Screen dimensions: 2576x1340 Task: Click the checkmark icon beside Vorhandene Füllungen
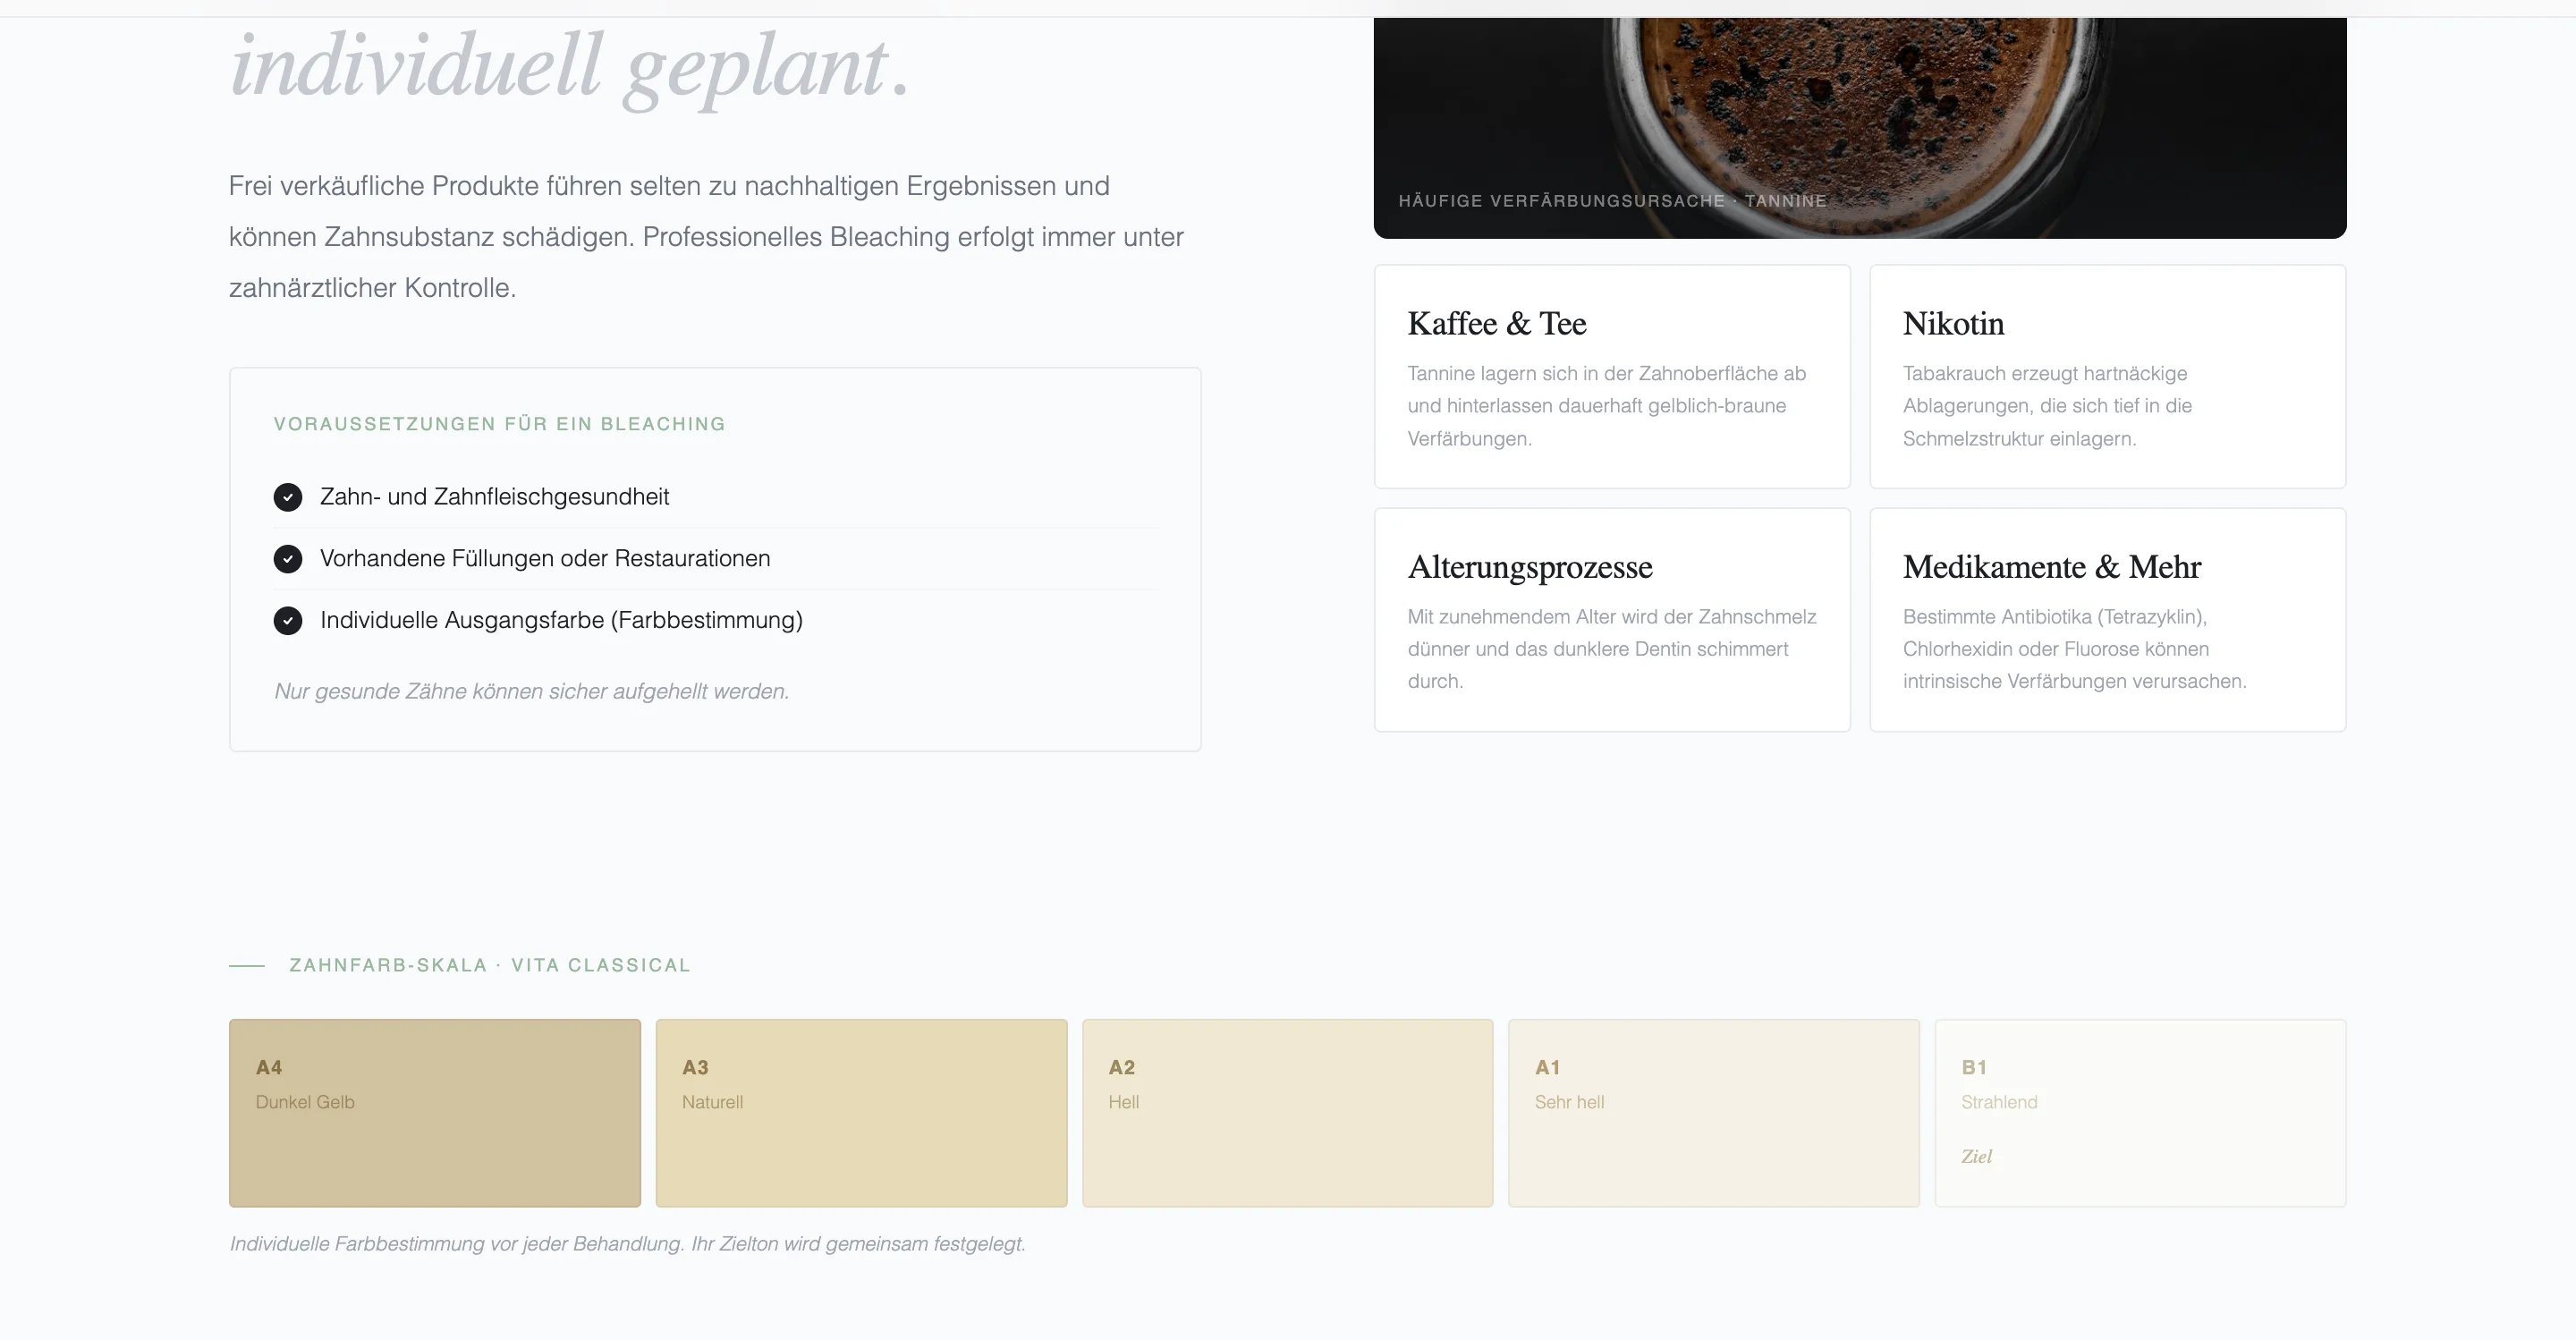point(288,559)
